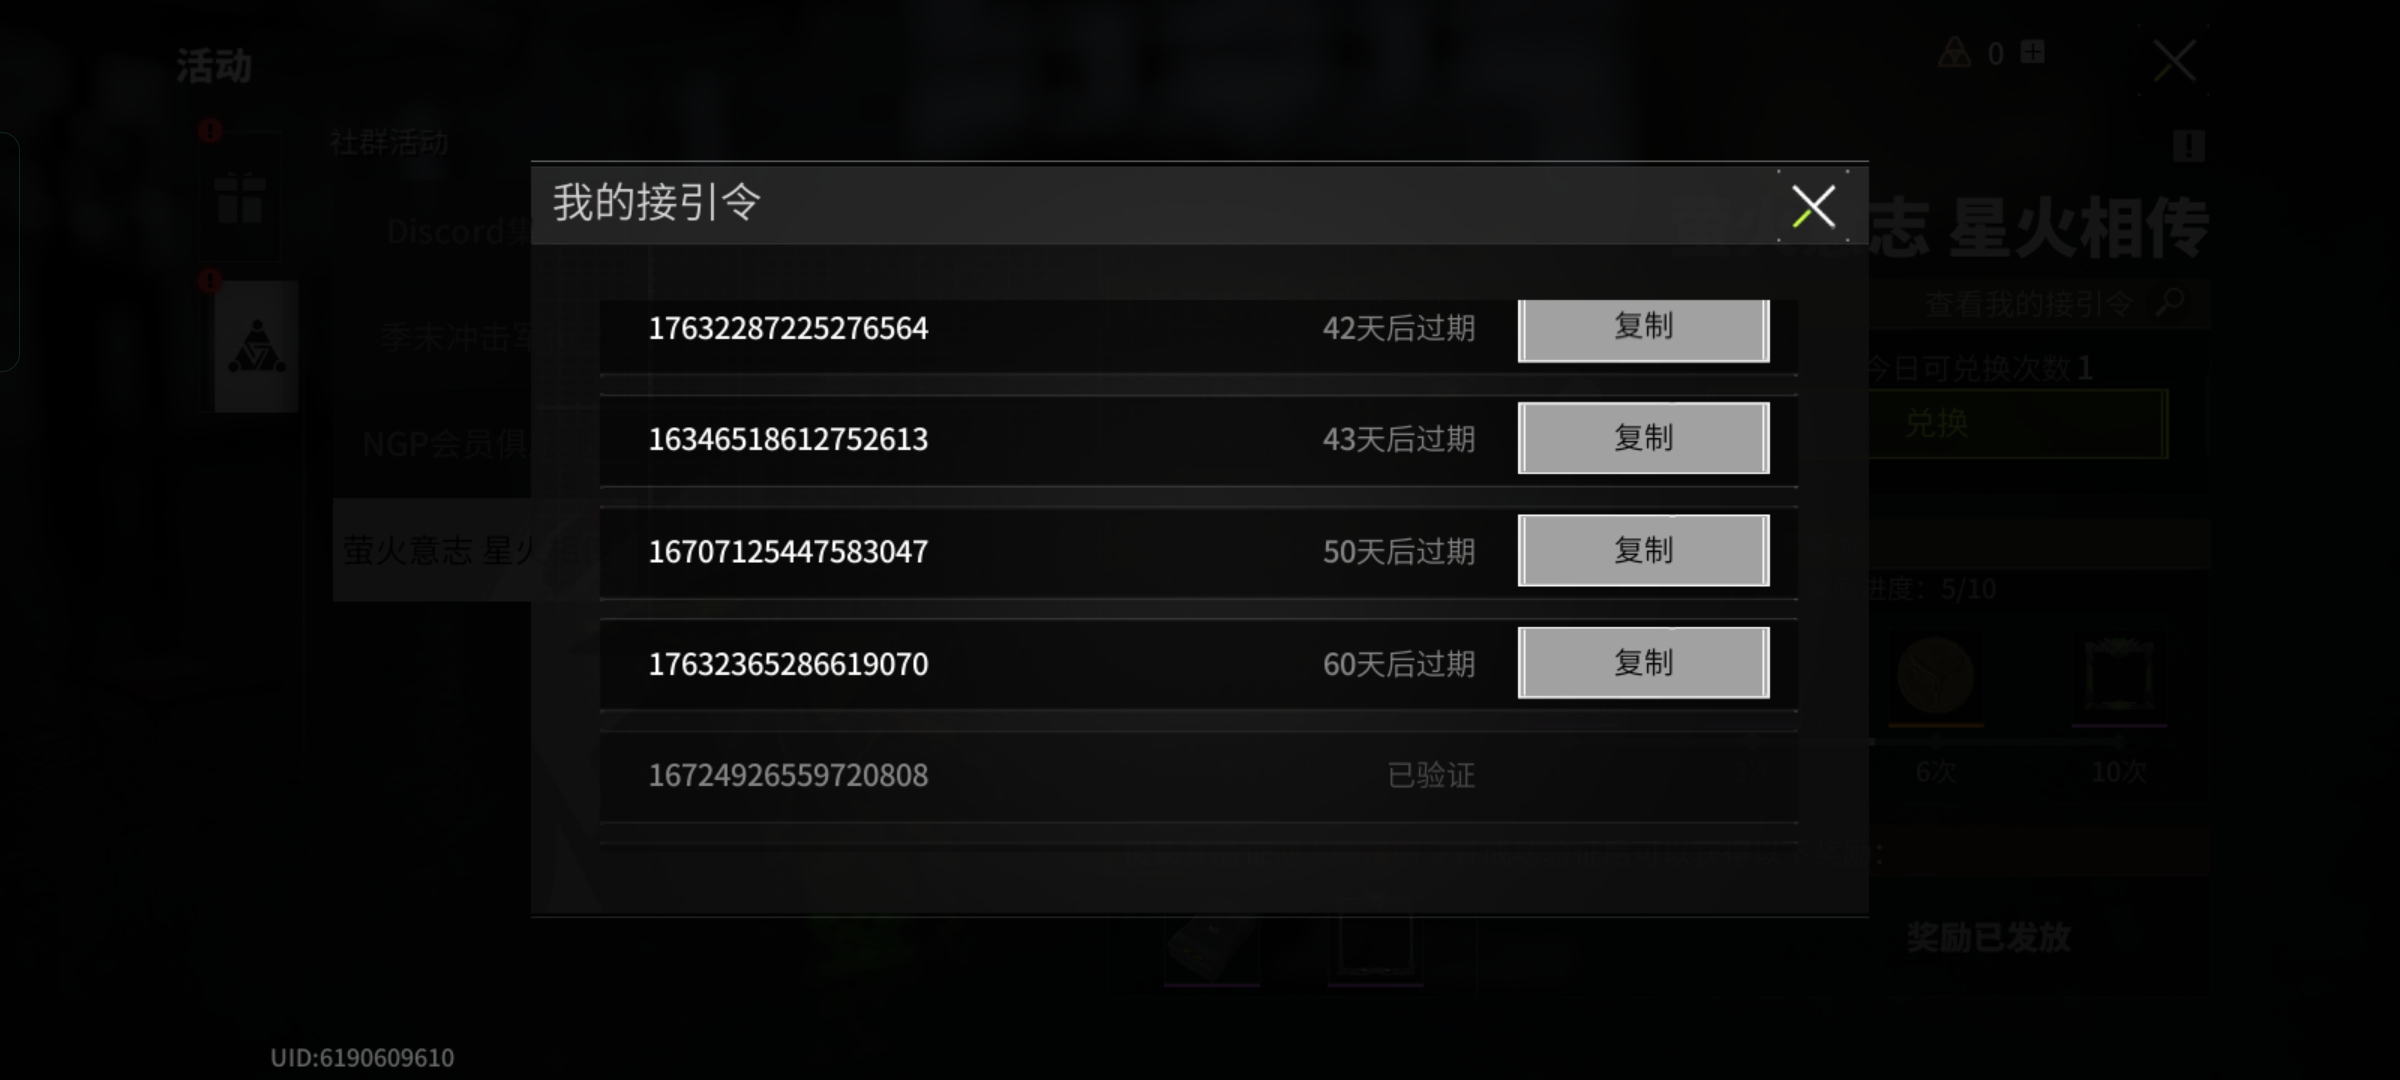
Task: Copy code 17632287225276564
Action: point(1643,328)
